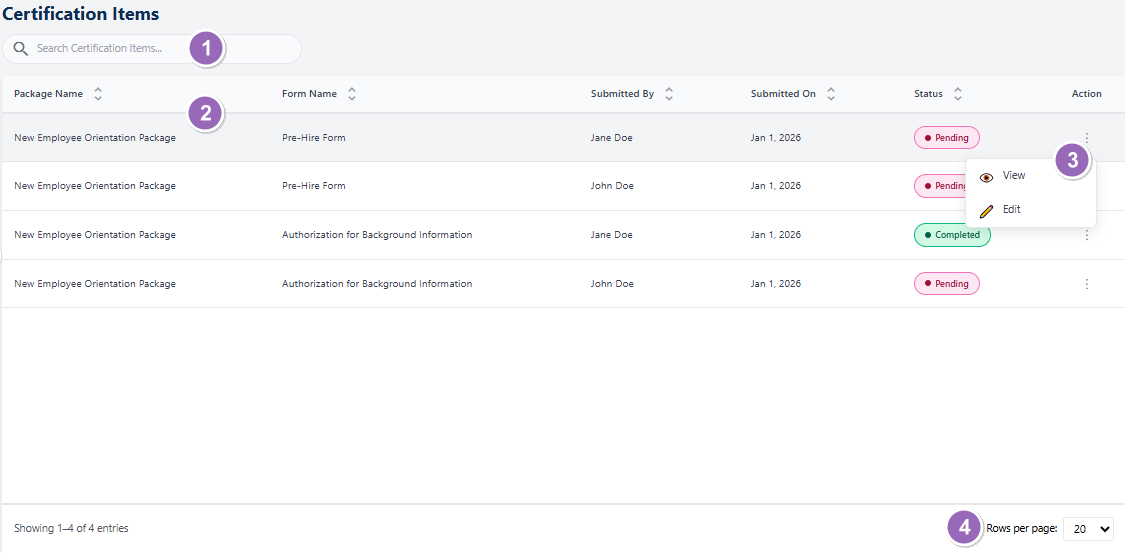Screen dimensions: 1125x553
Task: Click the pencil icon beside Edit
Action: pyautogui.click(x=987, y=211)
